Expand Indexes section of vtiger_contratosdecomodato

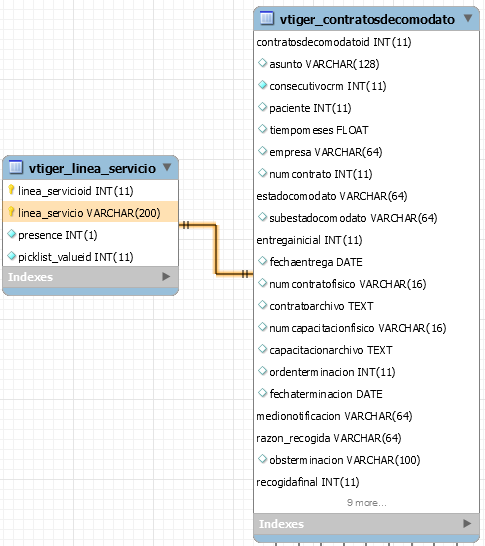[467, 523]
